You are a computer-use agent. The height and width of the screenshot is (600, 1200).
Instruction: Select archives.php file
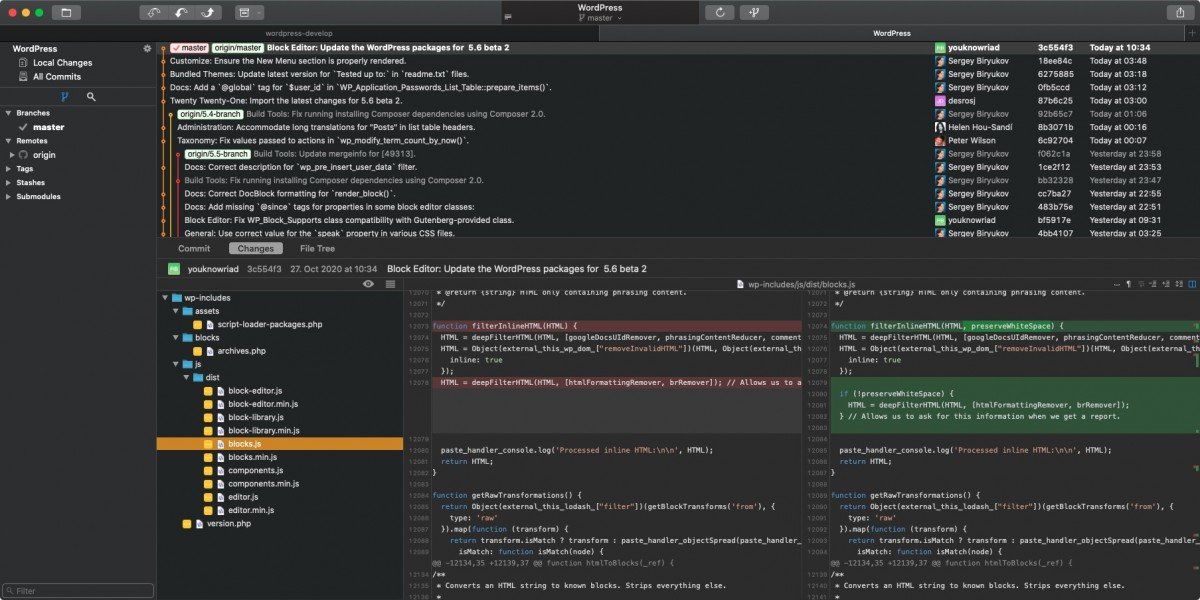[x=242, y=351]
